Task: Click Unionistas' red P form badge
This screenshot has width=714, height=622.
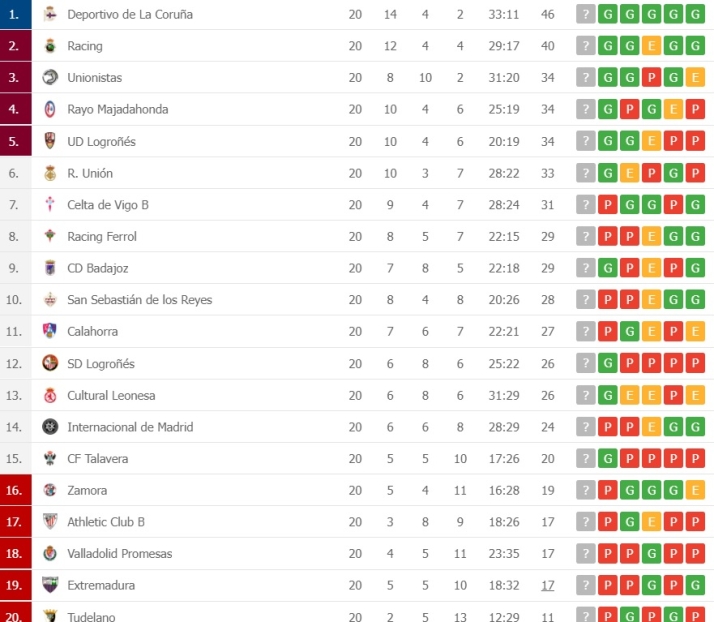Action: click(652, 77)
